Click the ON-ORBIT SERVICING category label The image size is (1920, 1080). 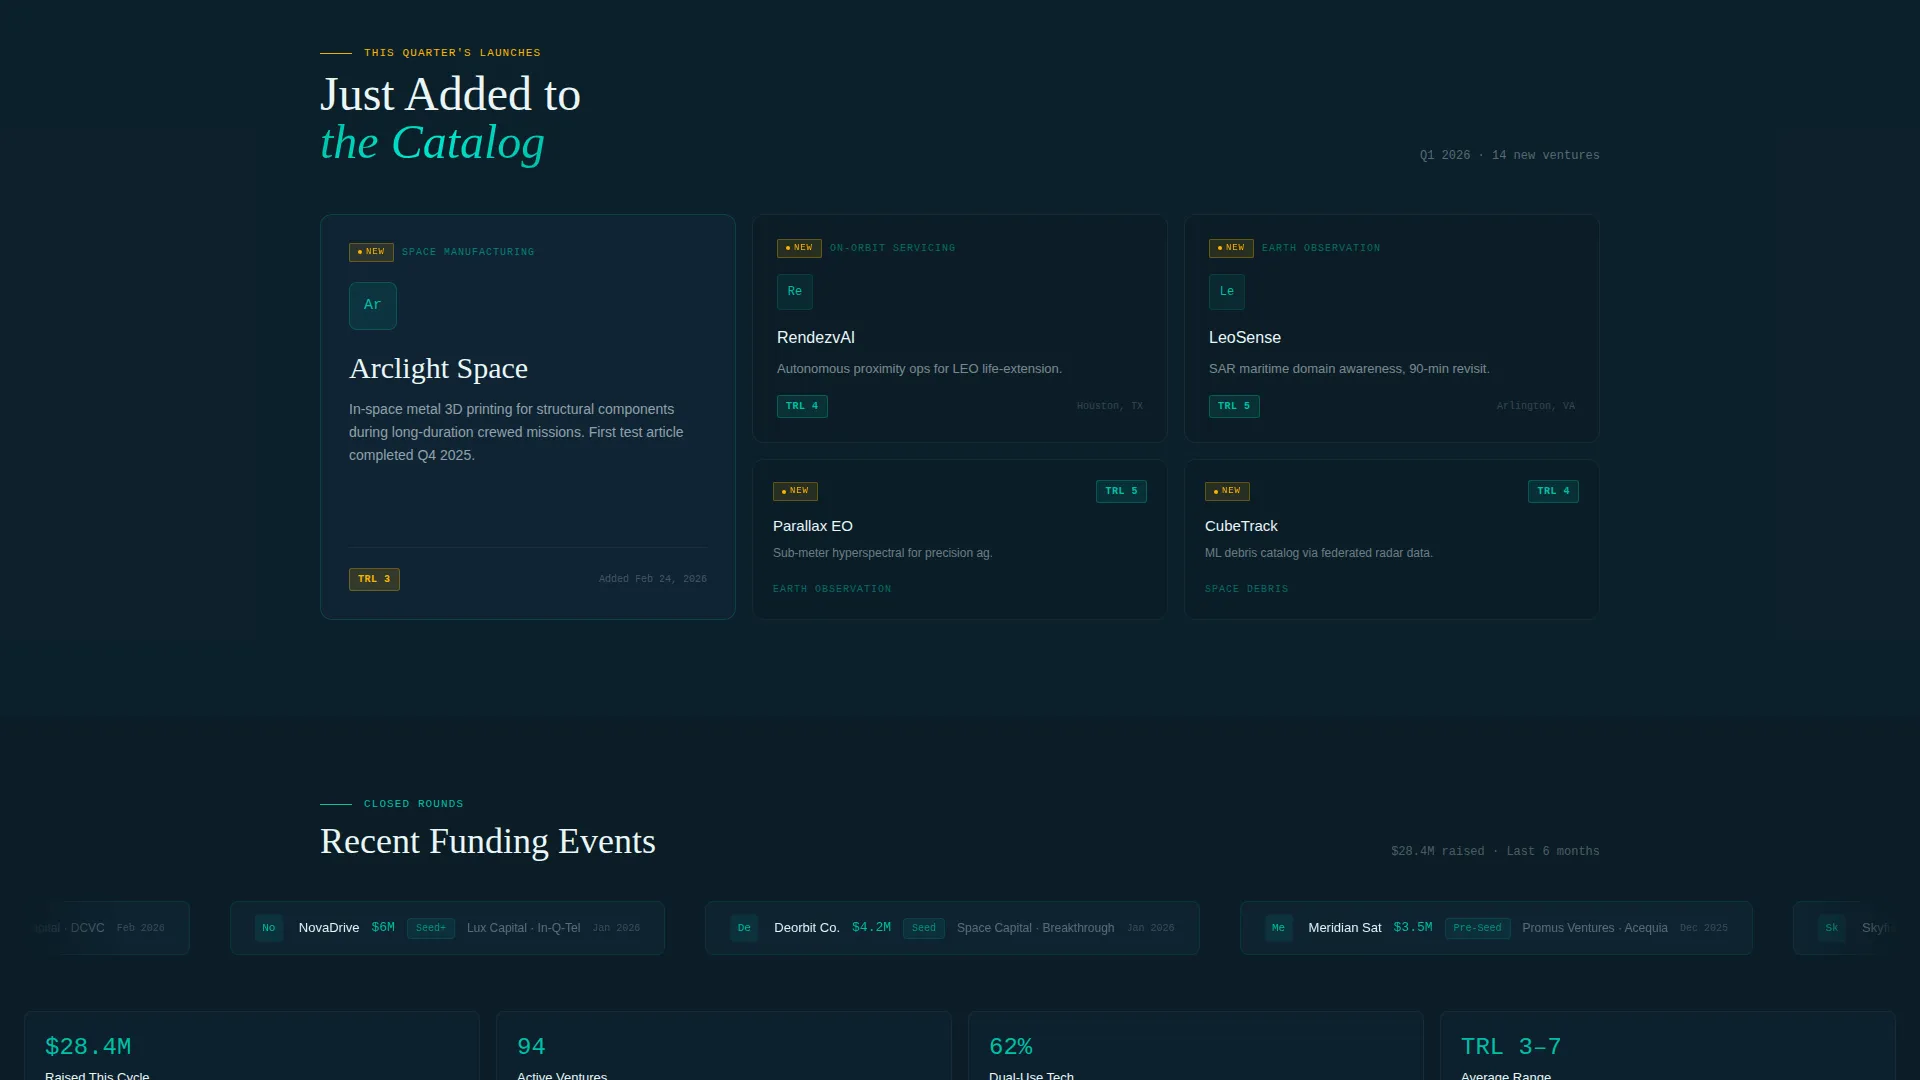click(893, 248)
